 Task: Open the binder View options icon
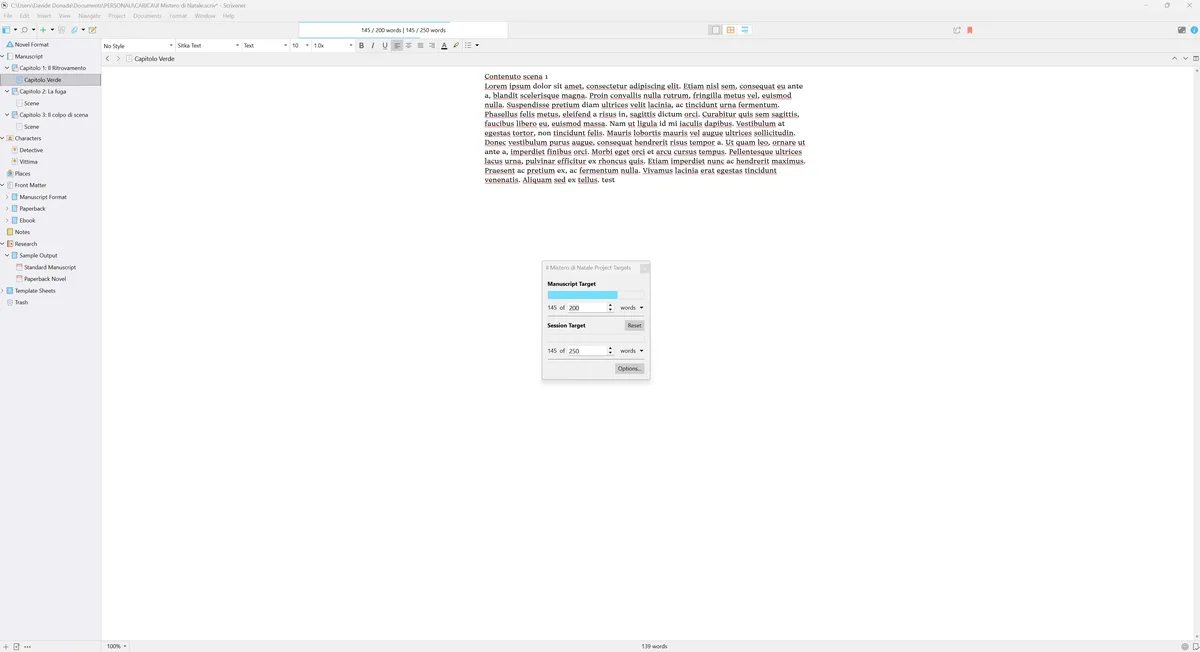6,30
